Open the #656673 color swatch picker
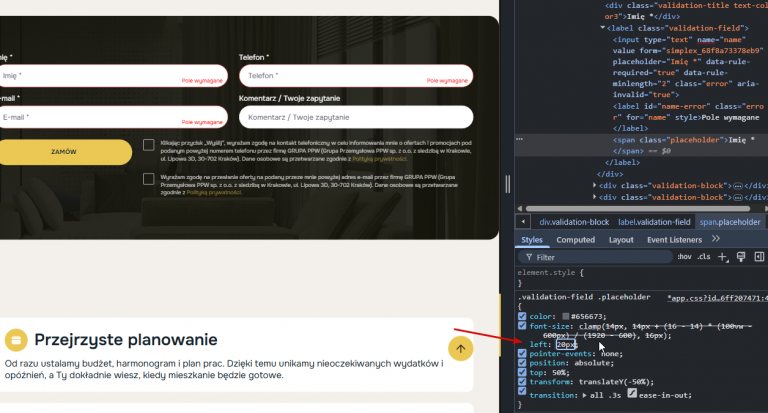 [x=566, y=316]
